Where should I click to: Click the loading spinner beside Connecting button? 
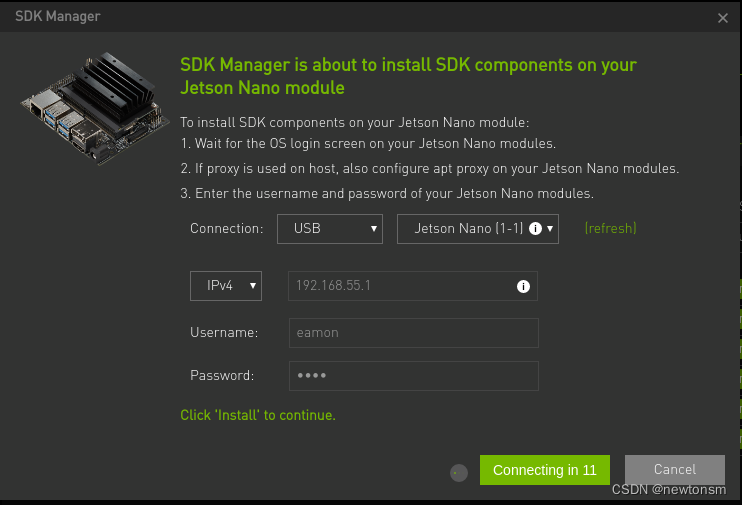[459, 472]
